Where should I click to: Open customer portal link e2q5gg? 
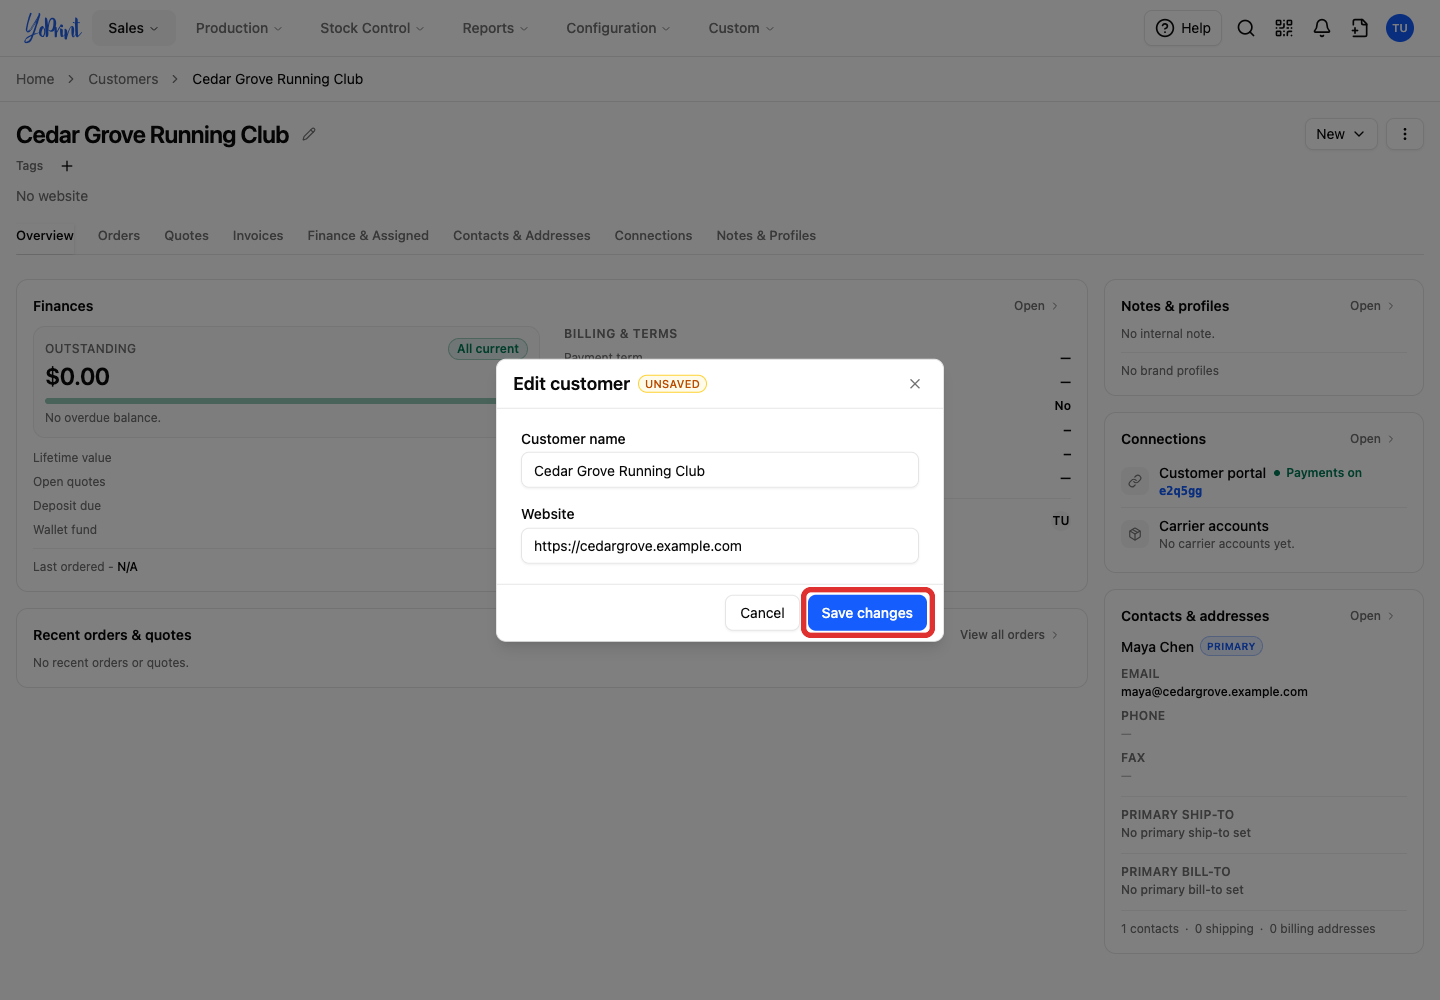point(1181,491)
